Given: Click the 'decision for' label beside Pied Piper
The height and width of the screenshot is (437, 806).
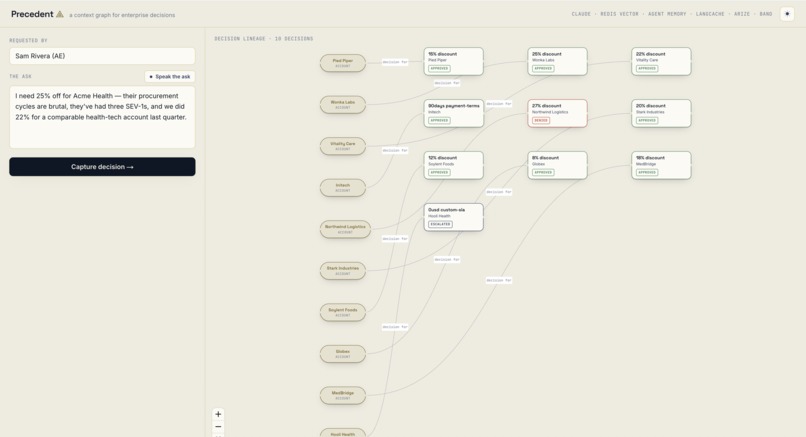Looking at the screenshot, I should pos(395,62).
